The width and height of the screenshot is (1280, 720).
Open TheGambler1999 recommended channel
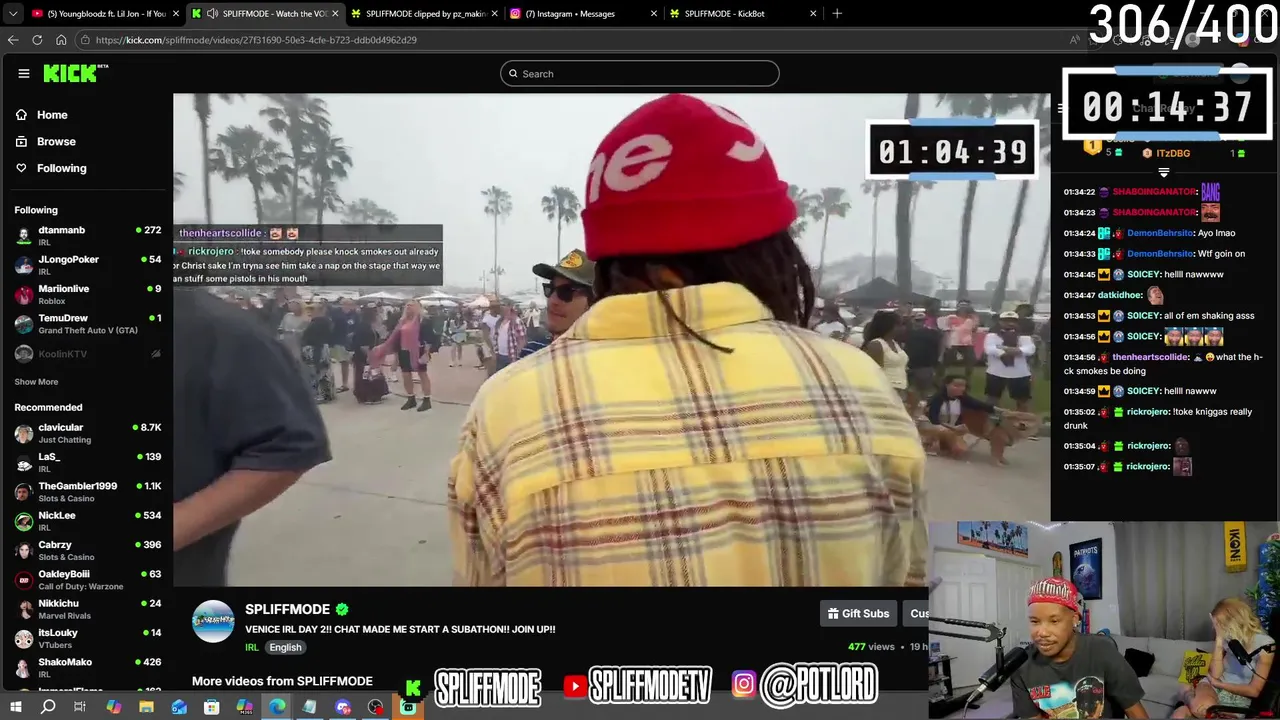point(88,491)
